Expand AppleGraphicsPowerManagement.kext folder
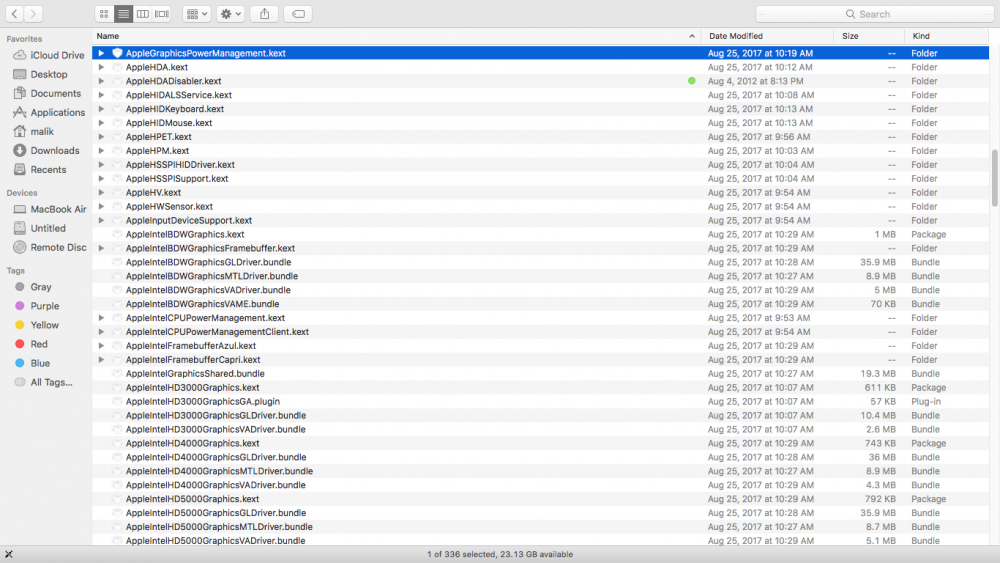Screen dimensions: 1000x563 pyautogui.click(x=101, y=54)
